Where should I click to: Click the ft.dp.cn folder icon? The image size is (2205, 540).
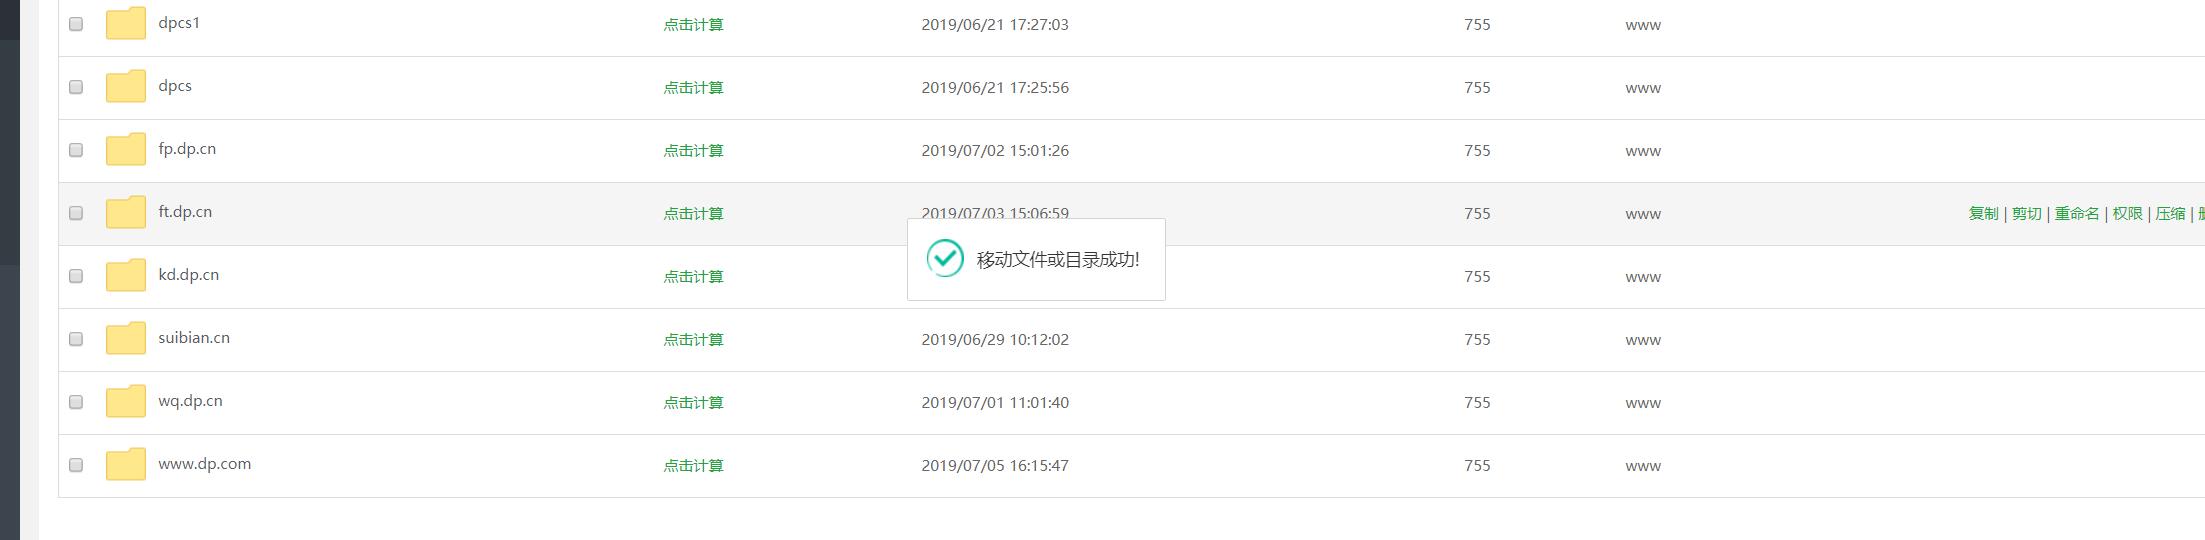[x=126, y=212]
